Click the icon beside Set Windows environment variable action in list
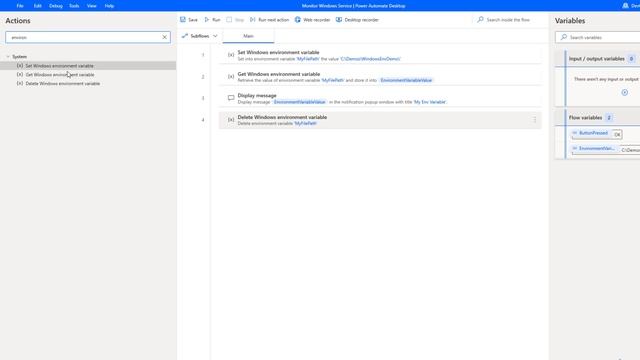The width and height of the screenshot is (640, 360). click(20, 66)
